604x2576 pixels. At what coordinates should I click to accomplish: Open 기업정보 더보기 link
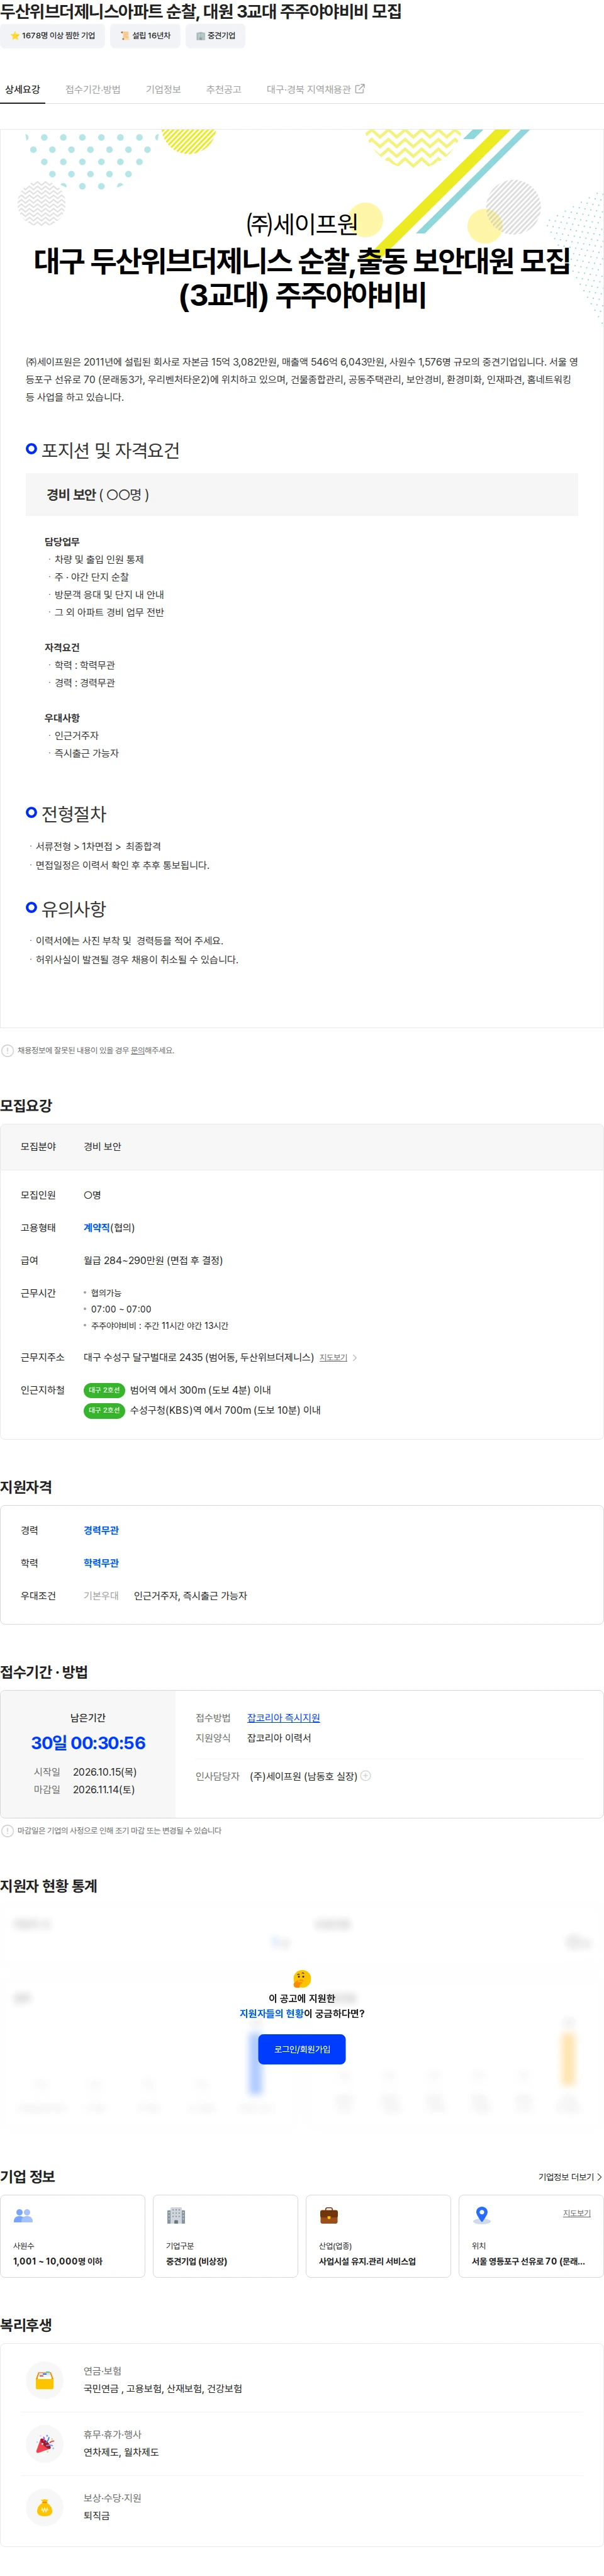click(570, 2177)
